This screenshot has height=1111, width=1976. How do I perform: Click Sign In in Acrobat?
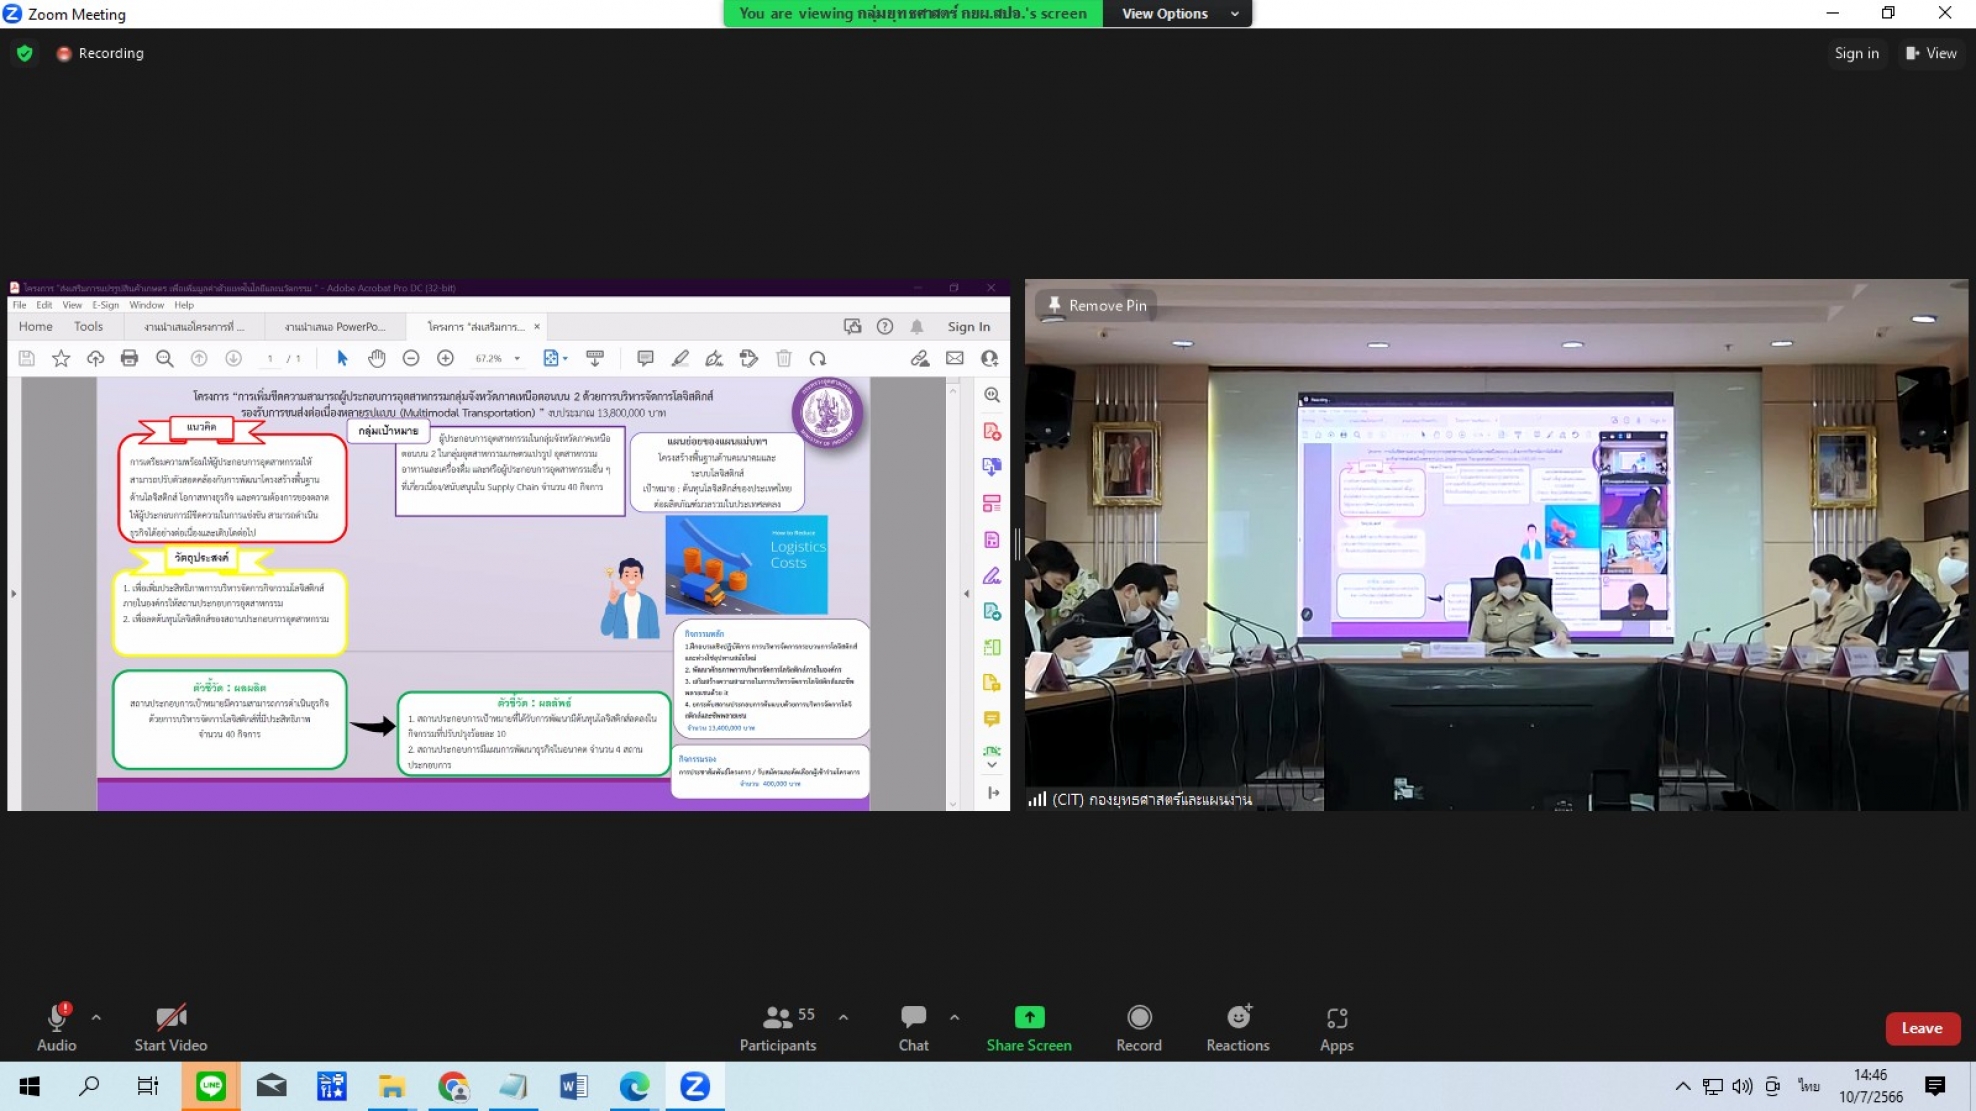point(968,326)
